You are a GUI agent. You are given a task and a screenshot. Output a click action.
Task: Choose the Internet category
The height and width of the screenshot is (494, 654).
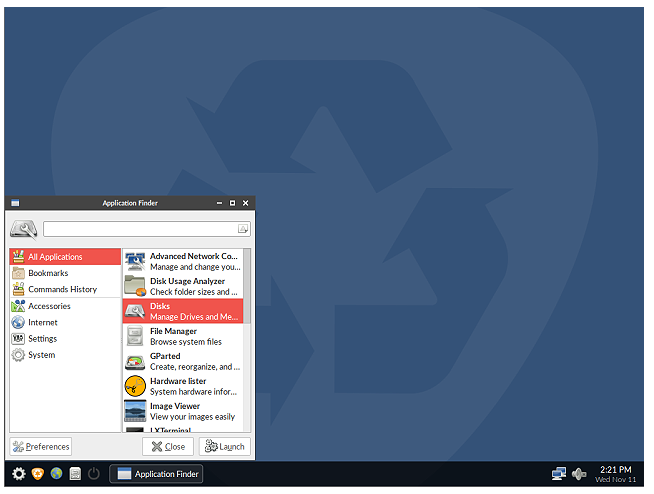65,322
